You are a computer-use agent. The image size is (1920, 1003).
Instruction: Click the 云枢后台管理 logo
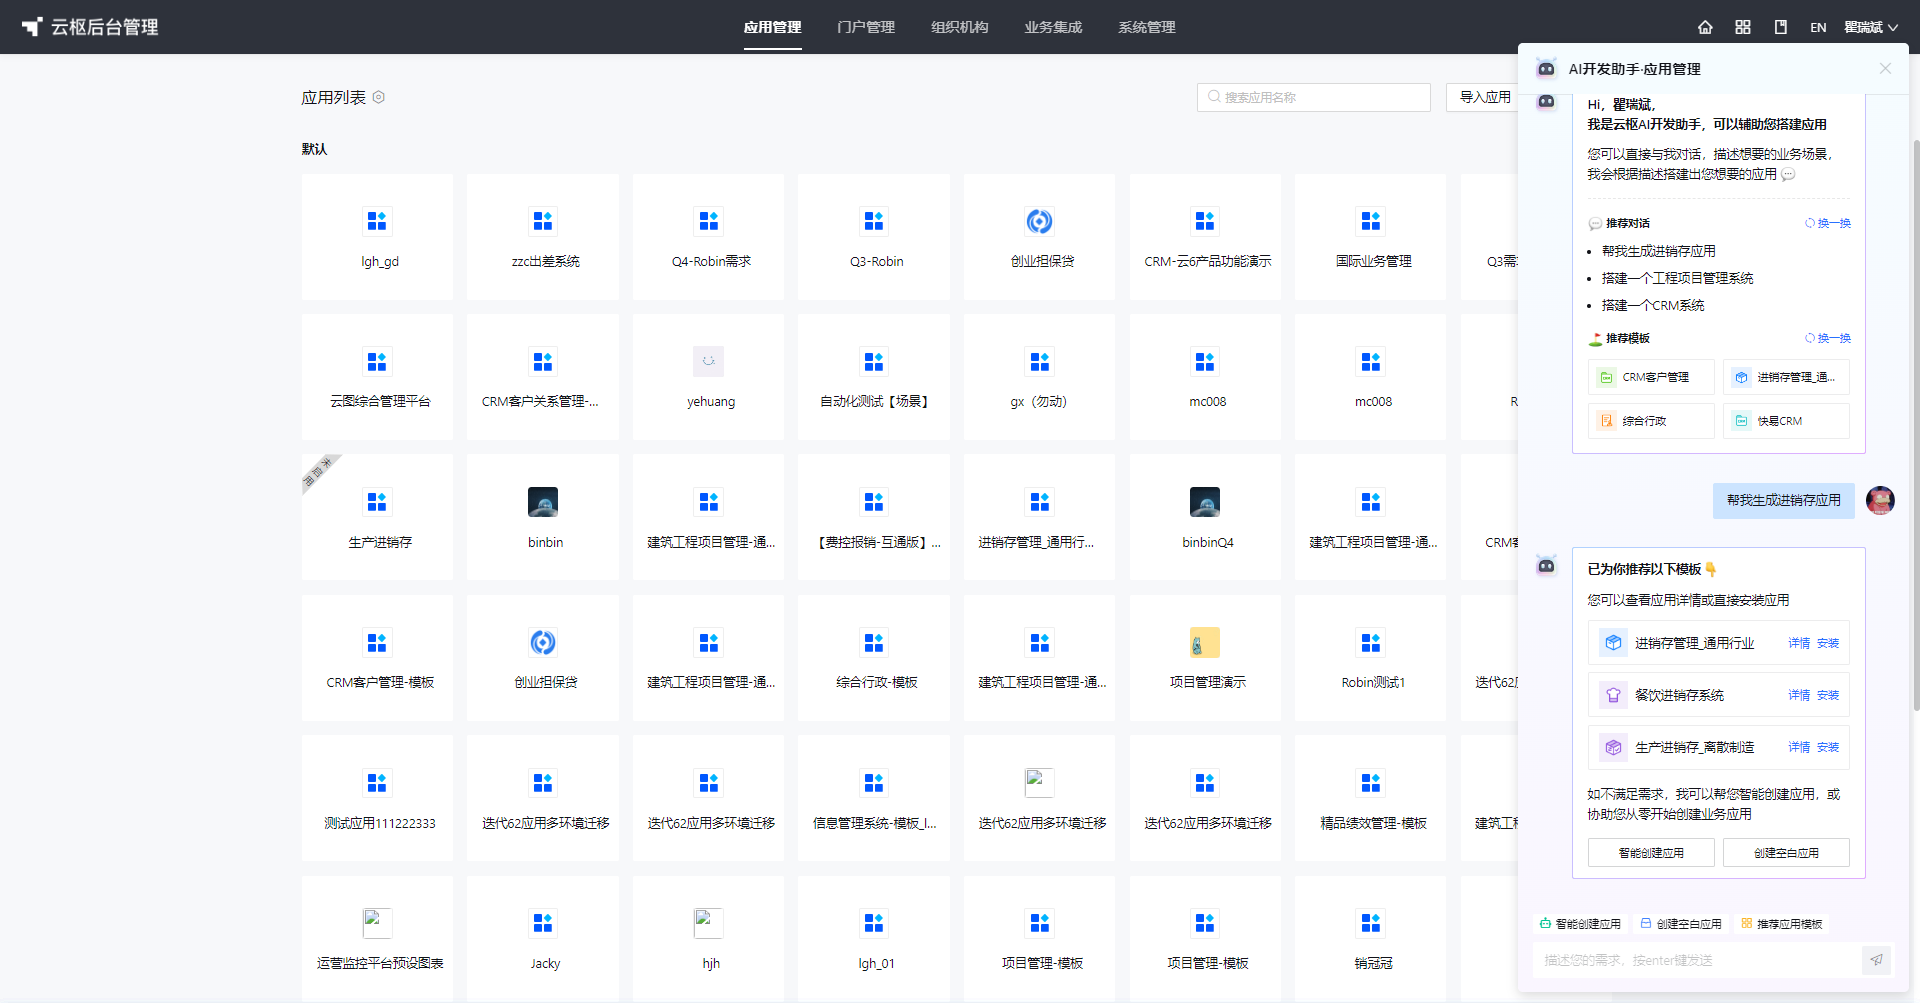[x=90, y=27]
